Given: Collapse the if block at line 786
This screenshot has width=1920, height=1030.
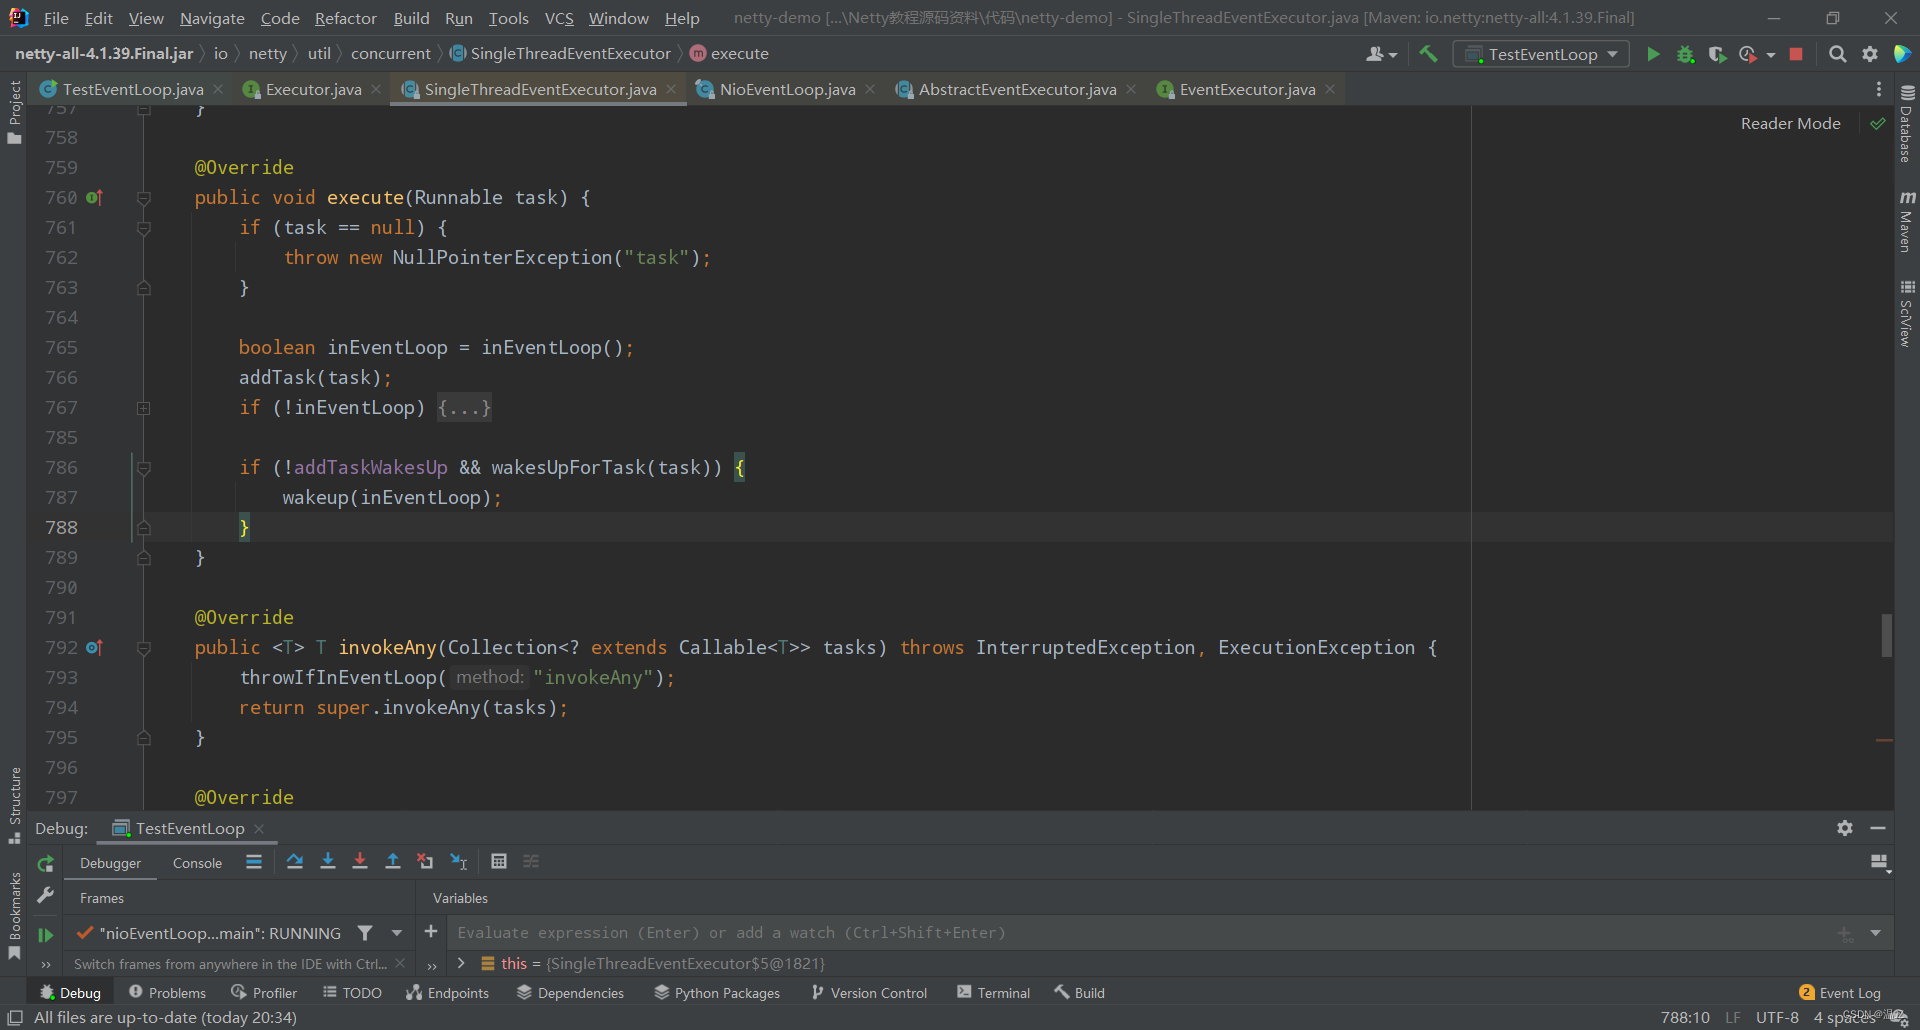Looking at the screenshot, I should (x=143, y=468).
